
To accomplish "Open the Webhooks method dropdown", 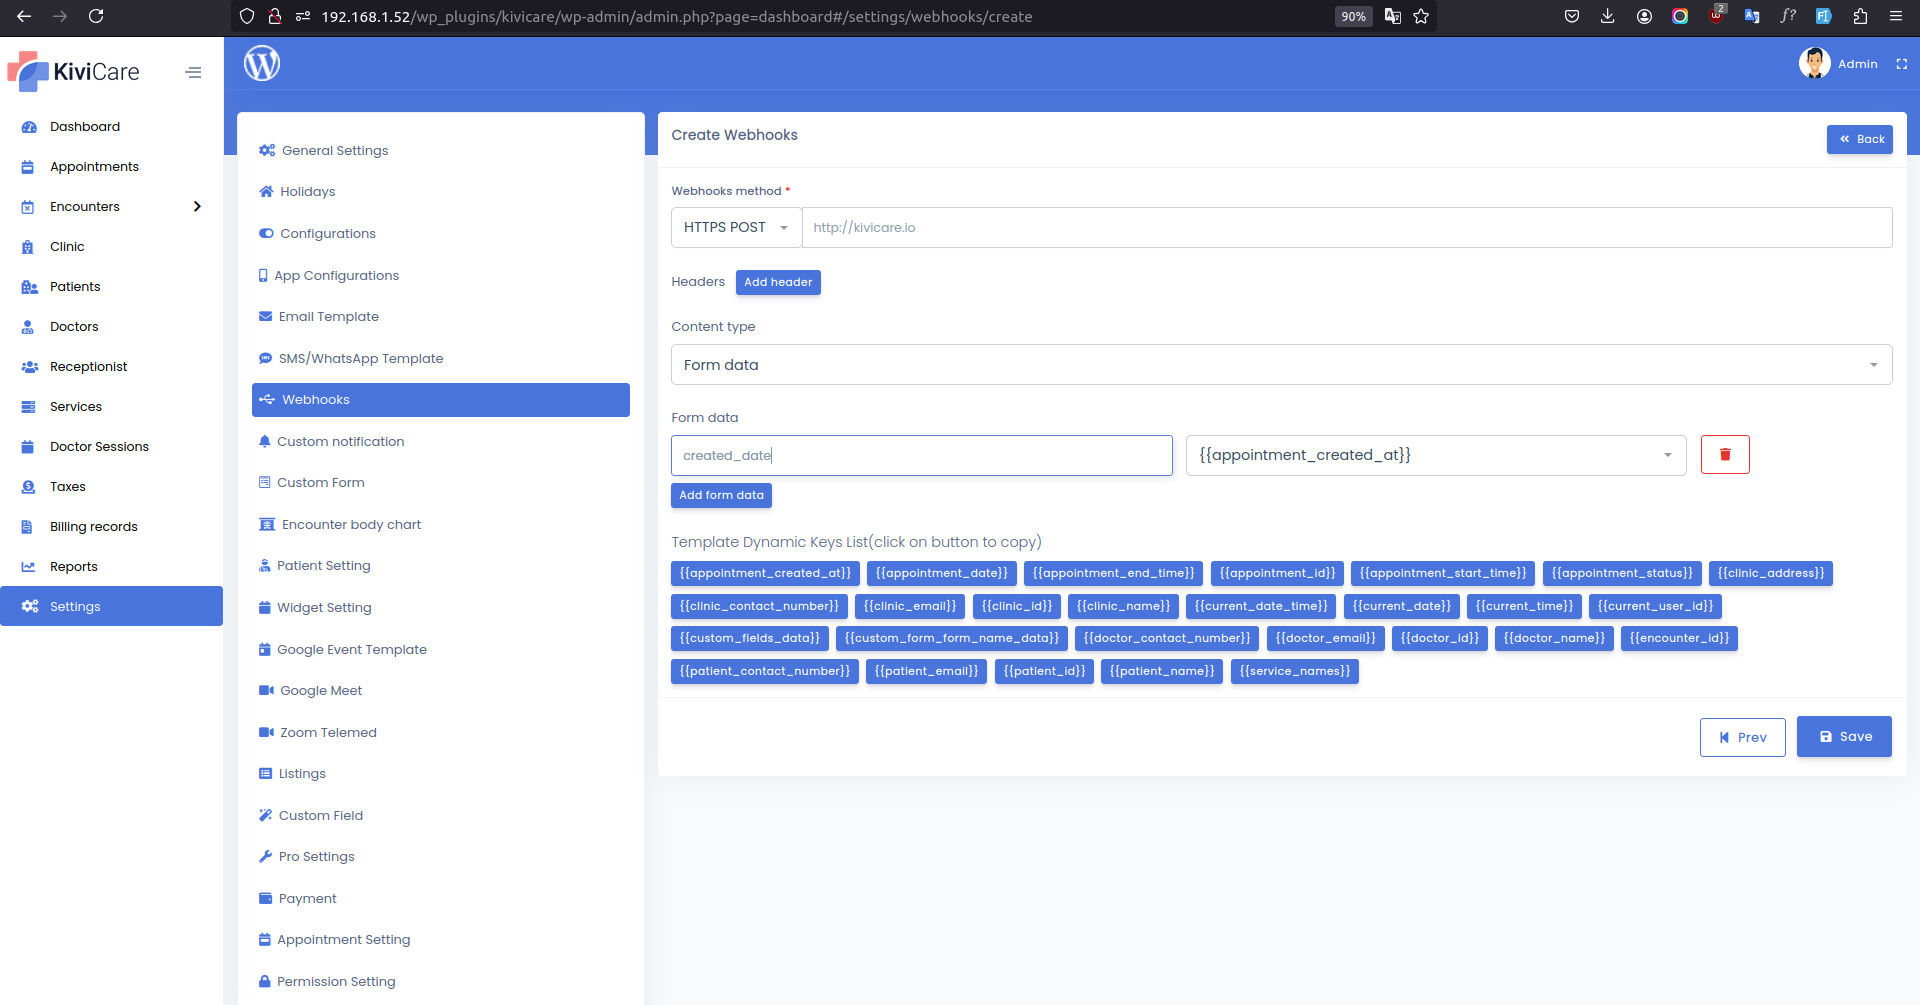I will click(735, 227).
